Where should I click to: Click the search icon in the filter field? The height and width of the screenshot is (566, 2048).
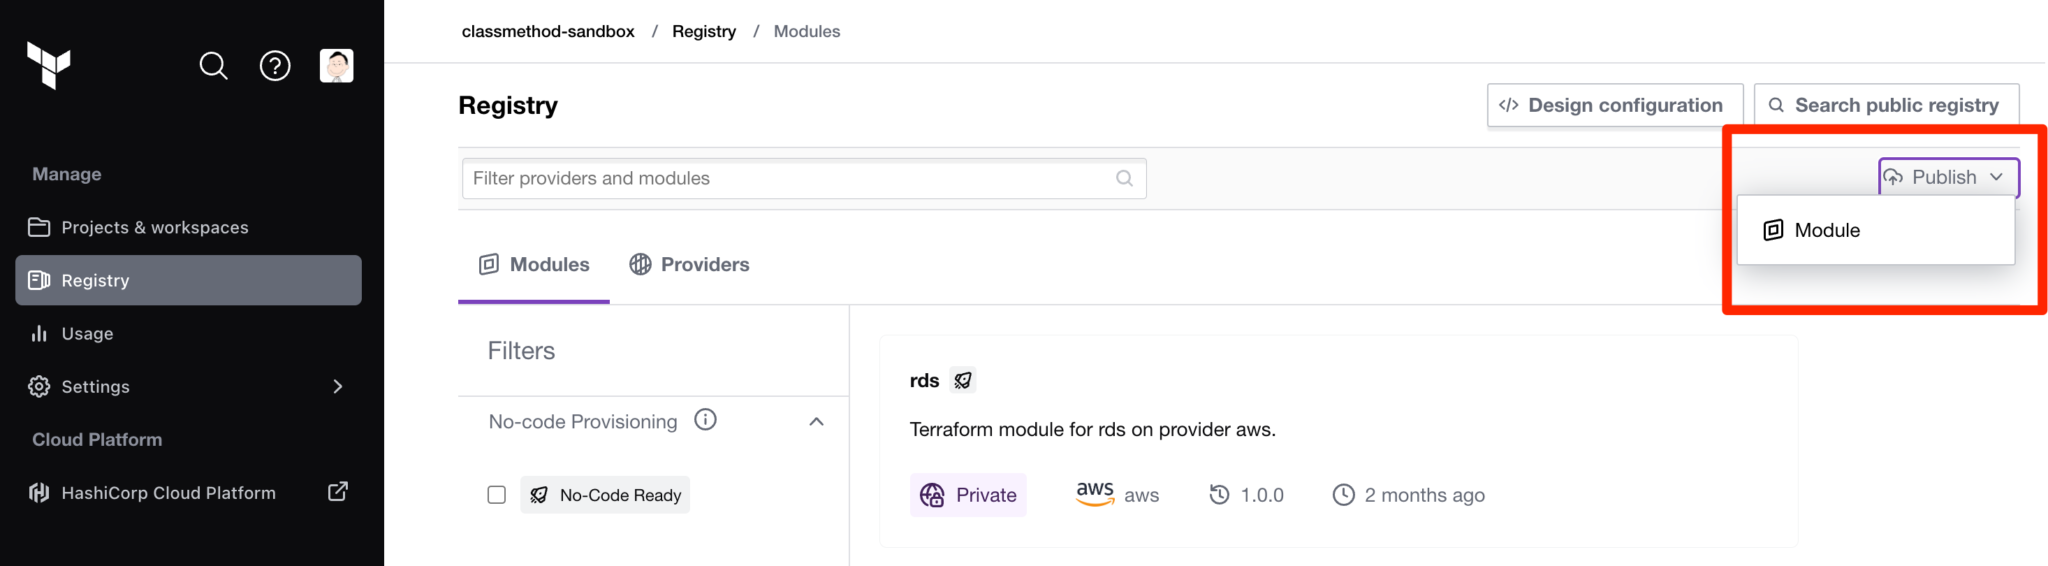click(x=1124, y=178)
